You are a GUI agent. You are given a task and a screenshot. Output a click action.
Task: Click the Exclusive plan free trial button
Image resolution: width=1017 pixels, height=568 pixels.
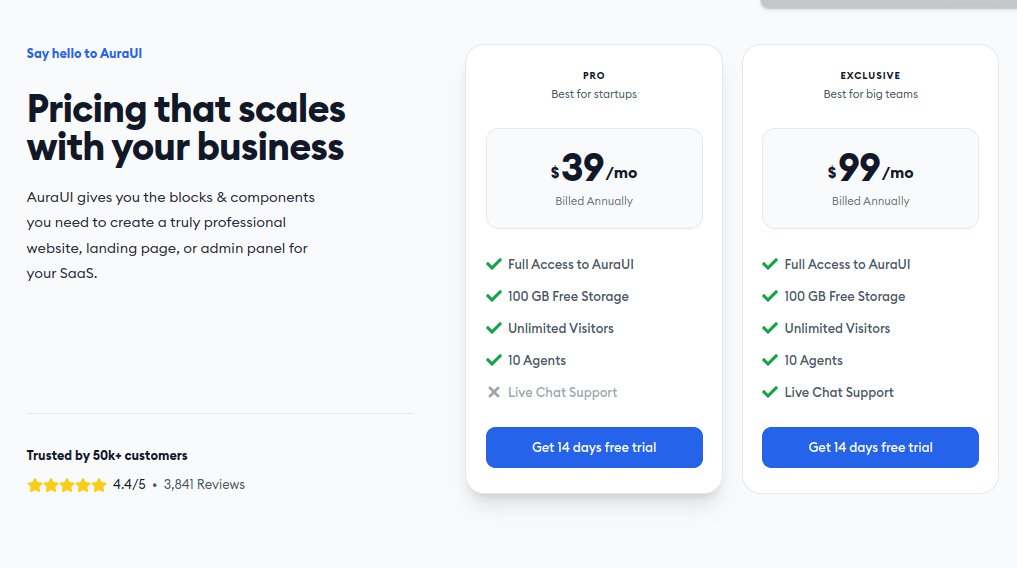pyautogui.click(x=870, y=447)
